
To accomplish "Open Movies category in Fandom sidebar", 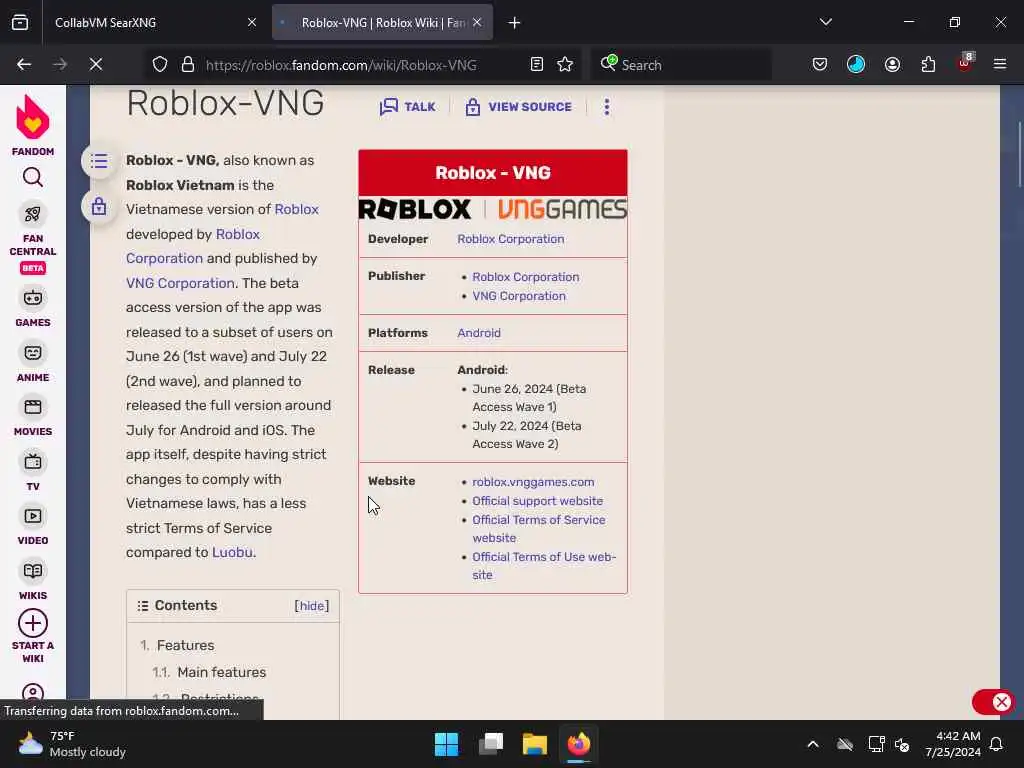I will coord(33,417).
